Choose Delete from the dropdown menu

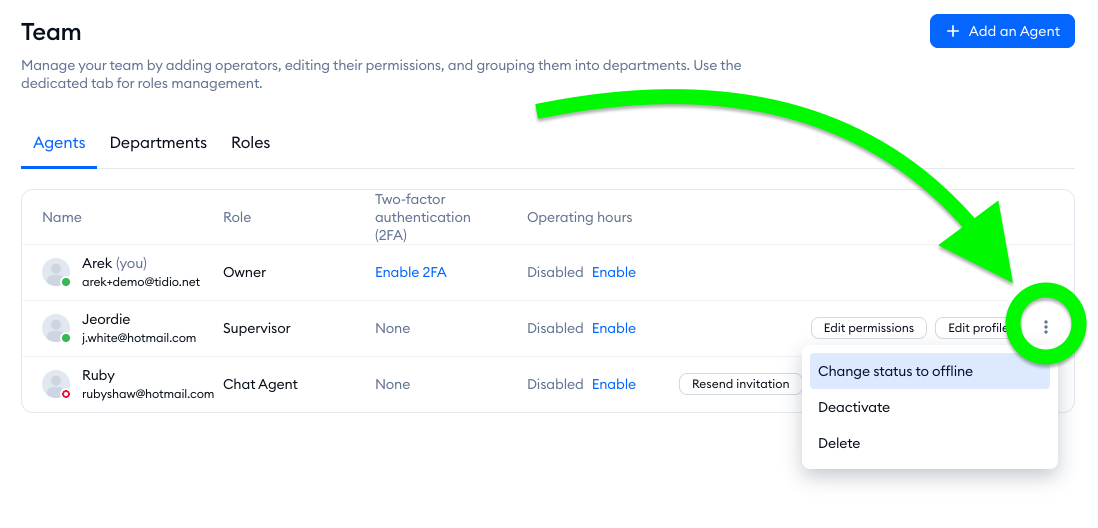[839, 443]
